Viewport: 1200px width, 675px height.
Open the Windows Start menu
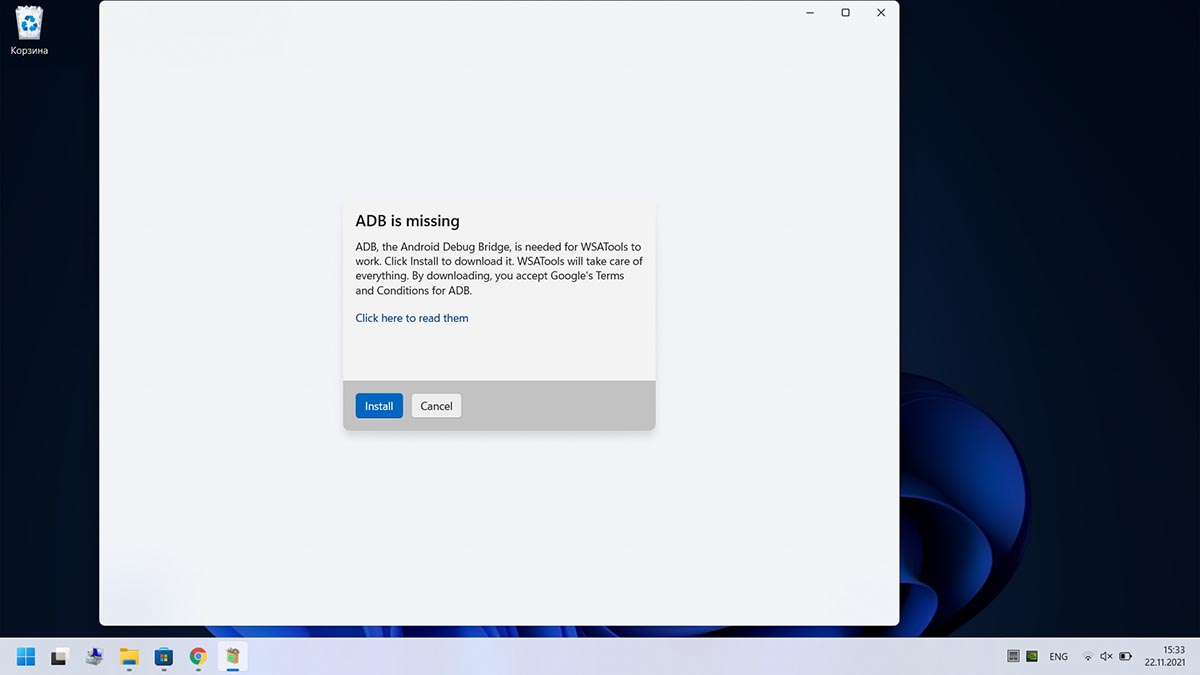pos(26,657)
